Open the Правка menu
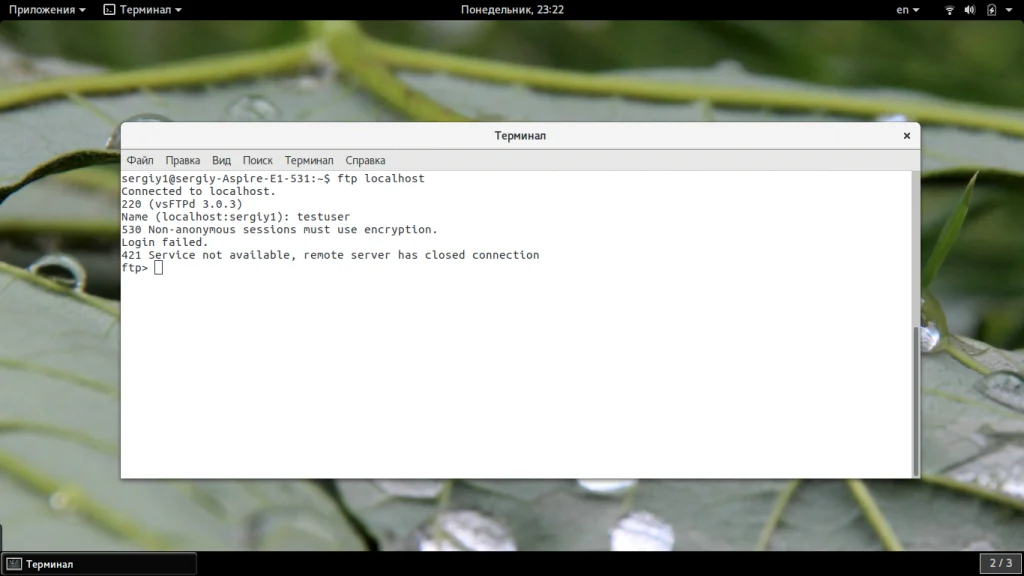Viewport: 1024px width, 576px height. click(x=182, y=160)
